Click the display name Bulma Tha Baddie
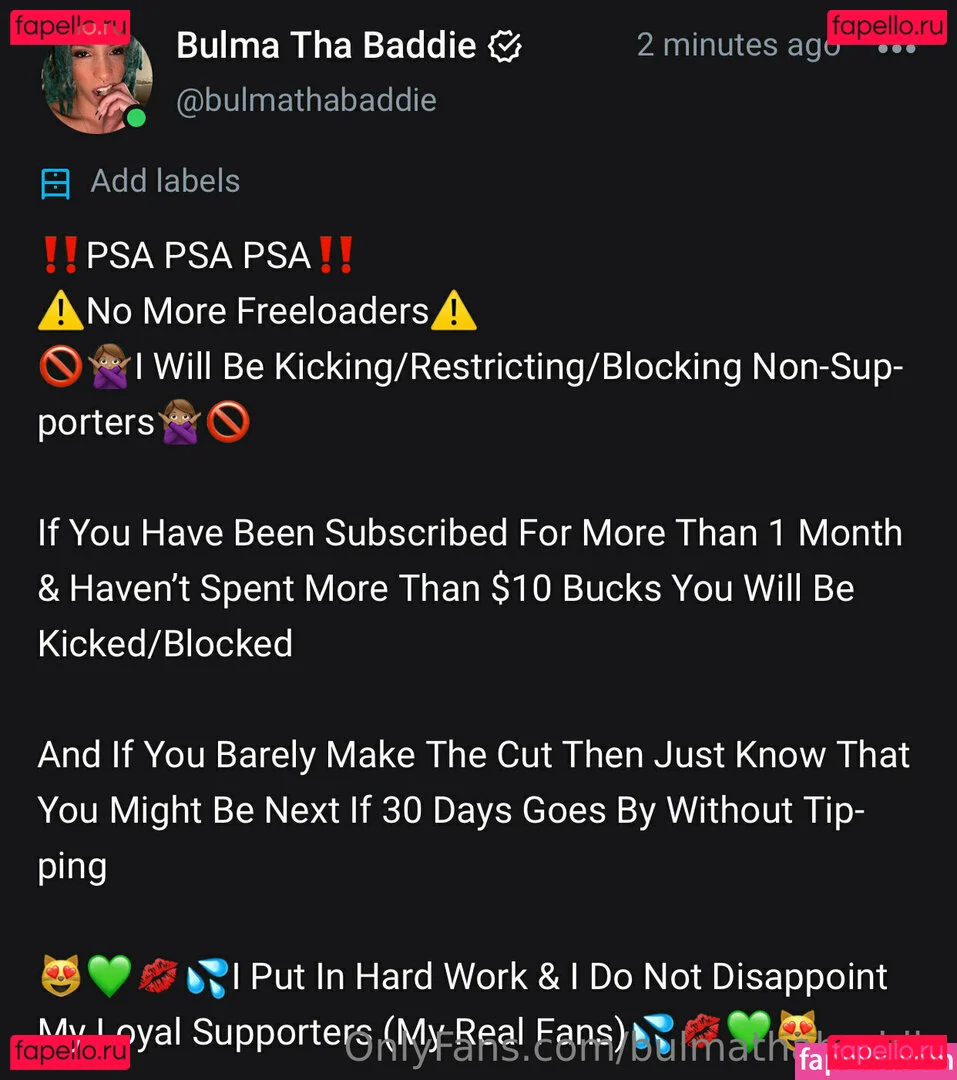 click(x=326, y=45)
